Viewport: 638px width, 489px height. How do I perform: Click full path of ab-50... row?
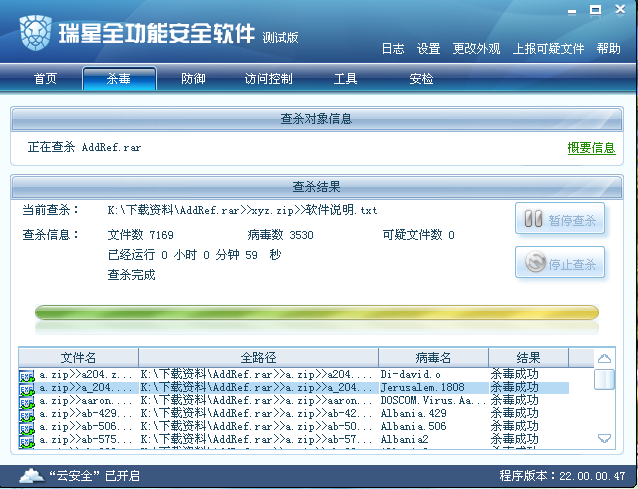tap(256, 427)
